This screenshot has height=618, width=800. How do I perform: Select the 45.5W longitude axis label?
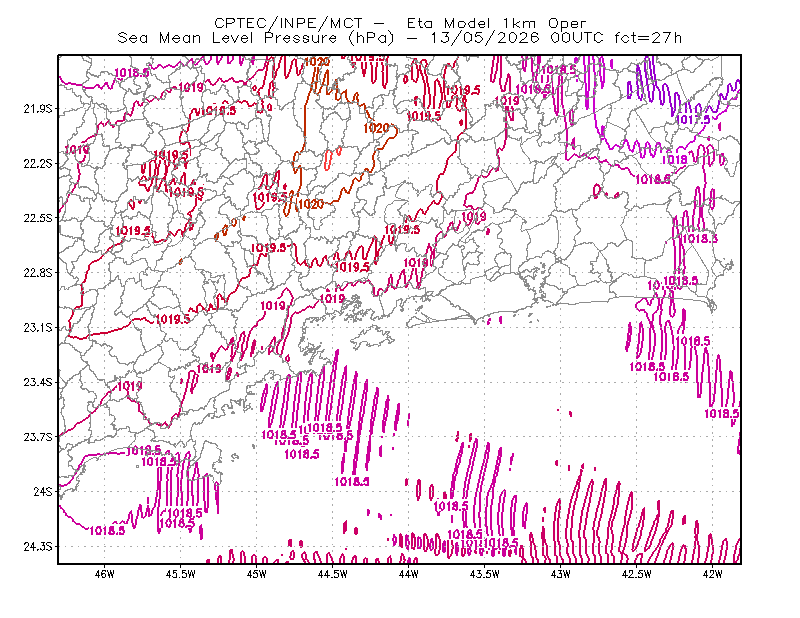point(181,574)
